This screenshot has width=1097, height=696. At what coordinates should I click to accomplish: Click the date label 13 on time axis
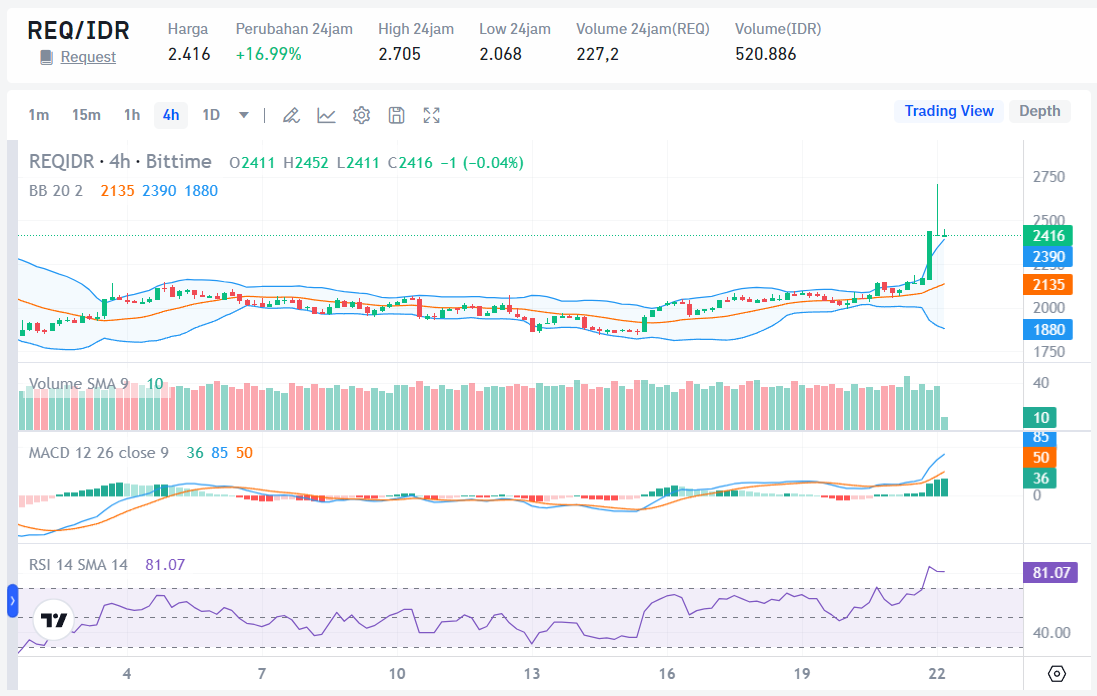[x=532, y=674]
